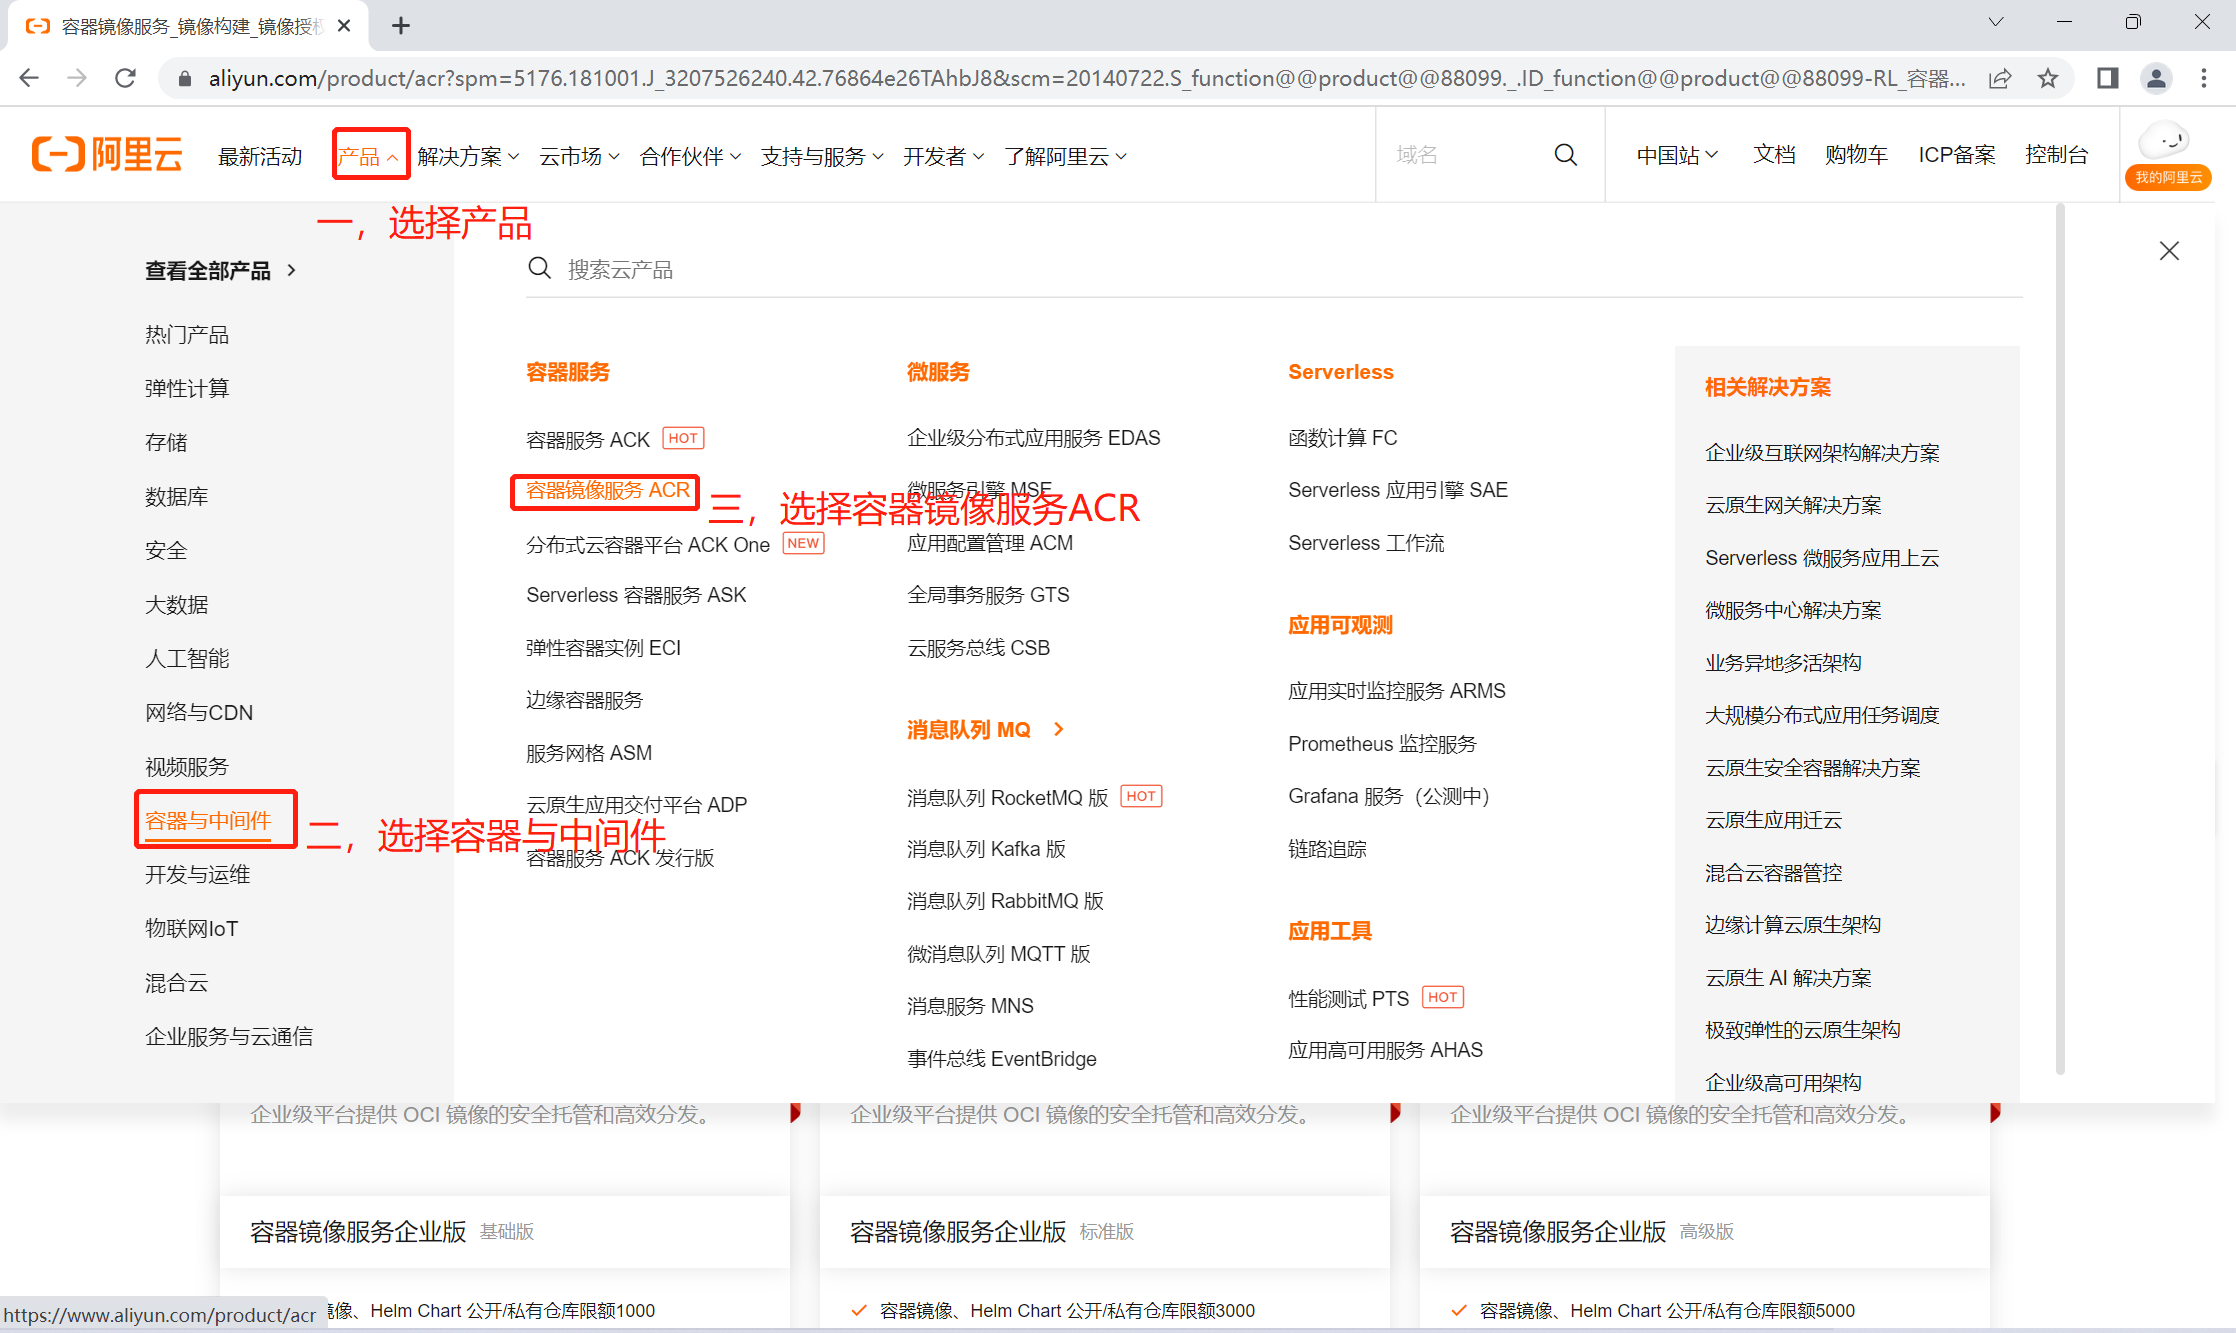Expand the 解决方案 menu
The height and width of the screenshot is (1333, 2236).
468,156
